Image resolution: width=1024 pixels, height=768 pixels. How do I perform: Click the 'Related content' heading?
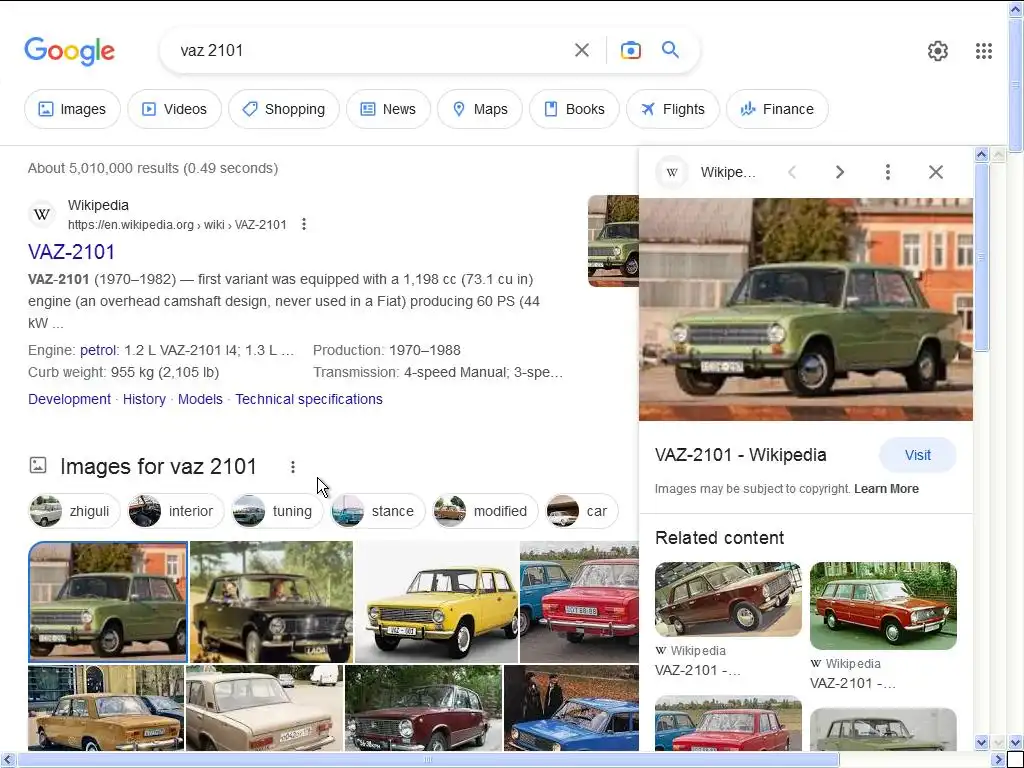719,538
